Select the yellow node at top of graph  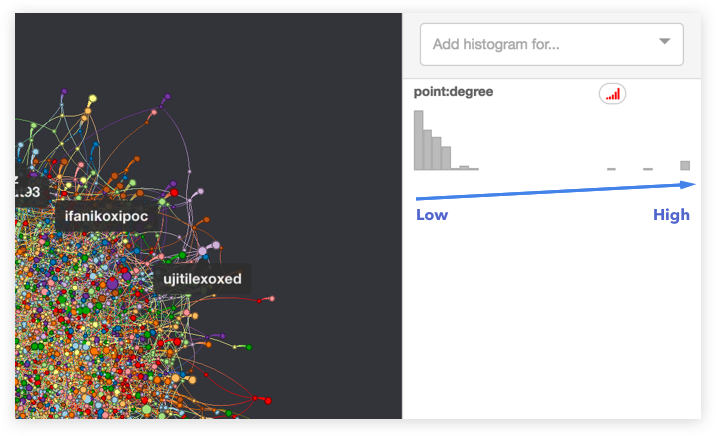tap(93, 99)
